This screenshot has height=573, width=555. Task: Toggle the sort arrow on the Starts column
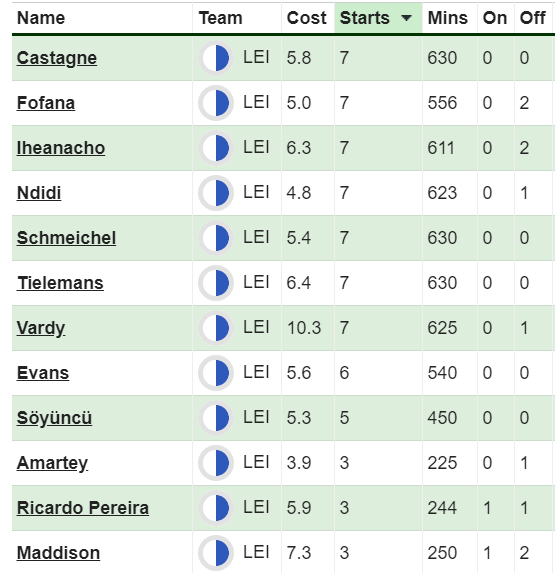[406, 18]
